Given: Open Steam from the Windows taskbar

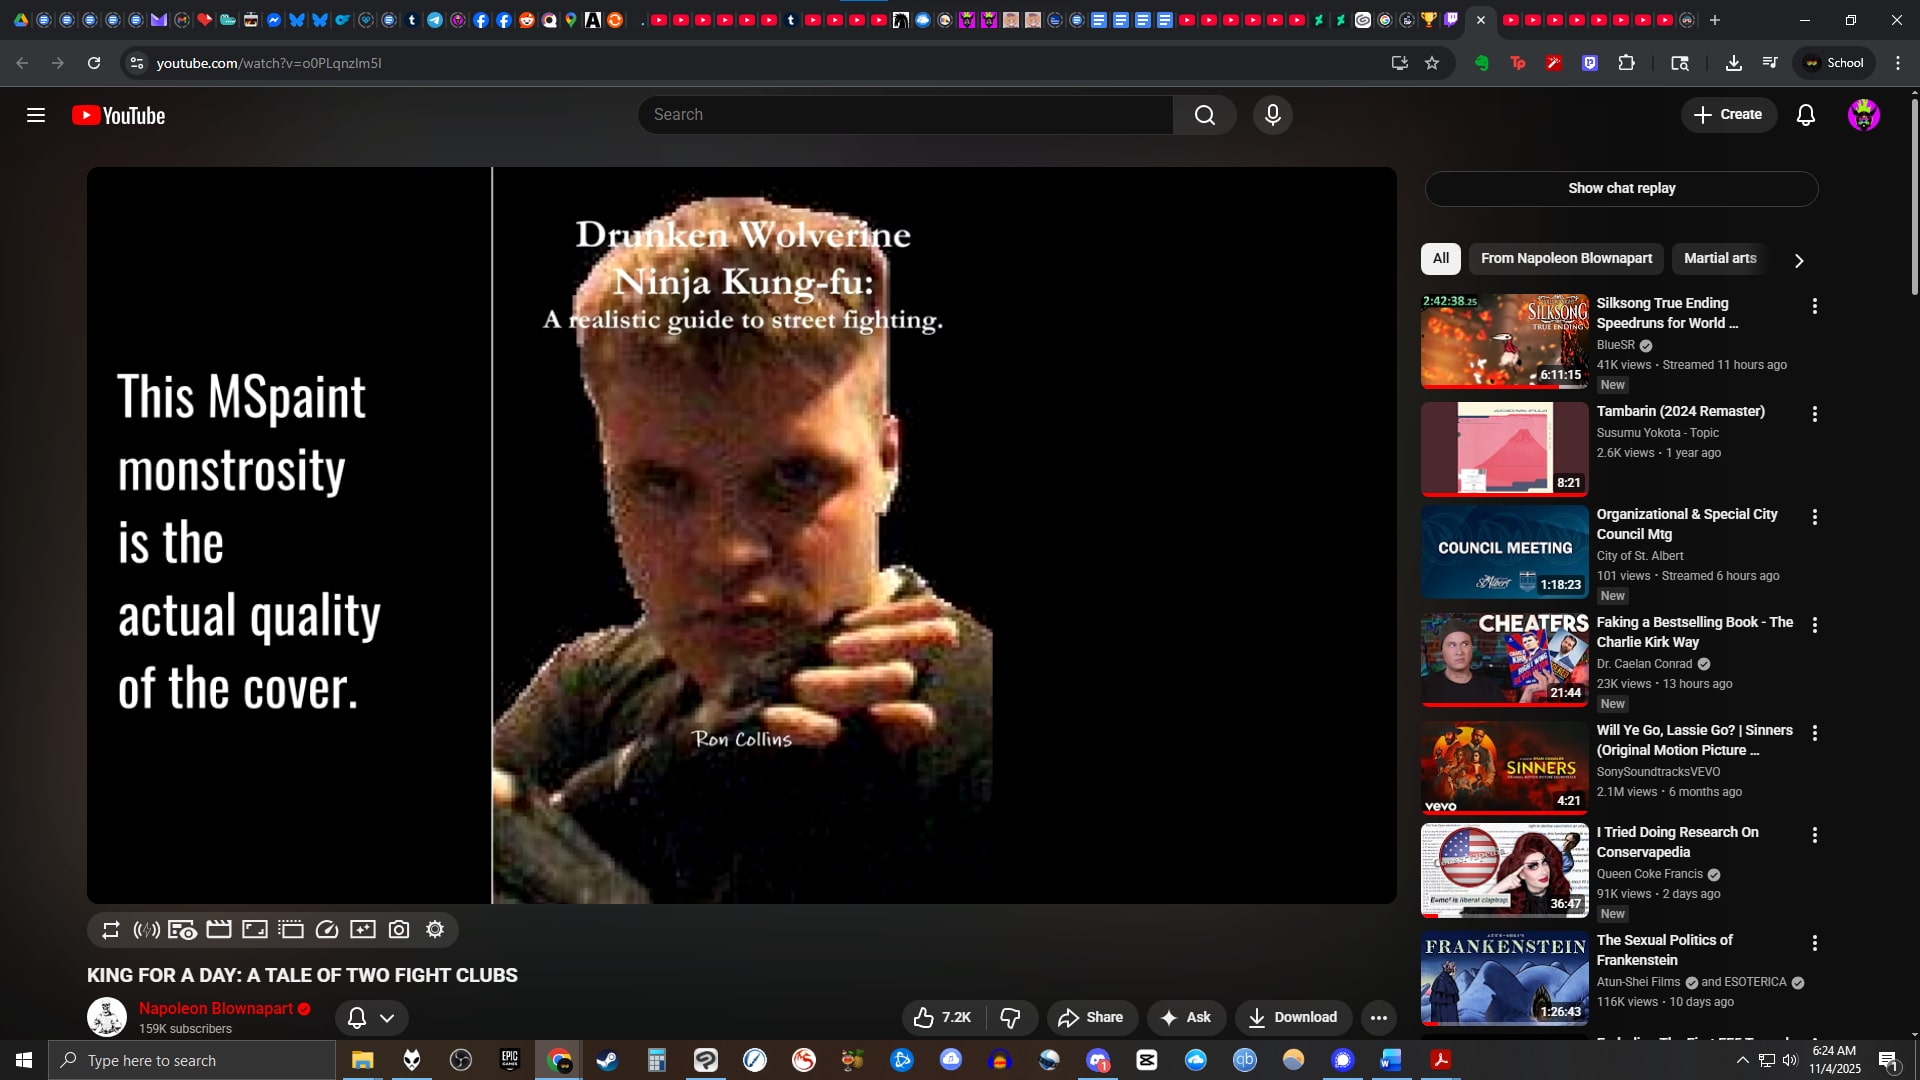Looking at the screenshot, I should pyautogui.click(x=607, y=1060).
